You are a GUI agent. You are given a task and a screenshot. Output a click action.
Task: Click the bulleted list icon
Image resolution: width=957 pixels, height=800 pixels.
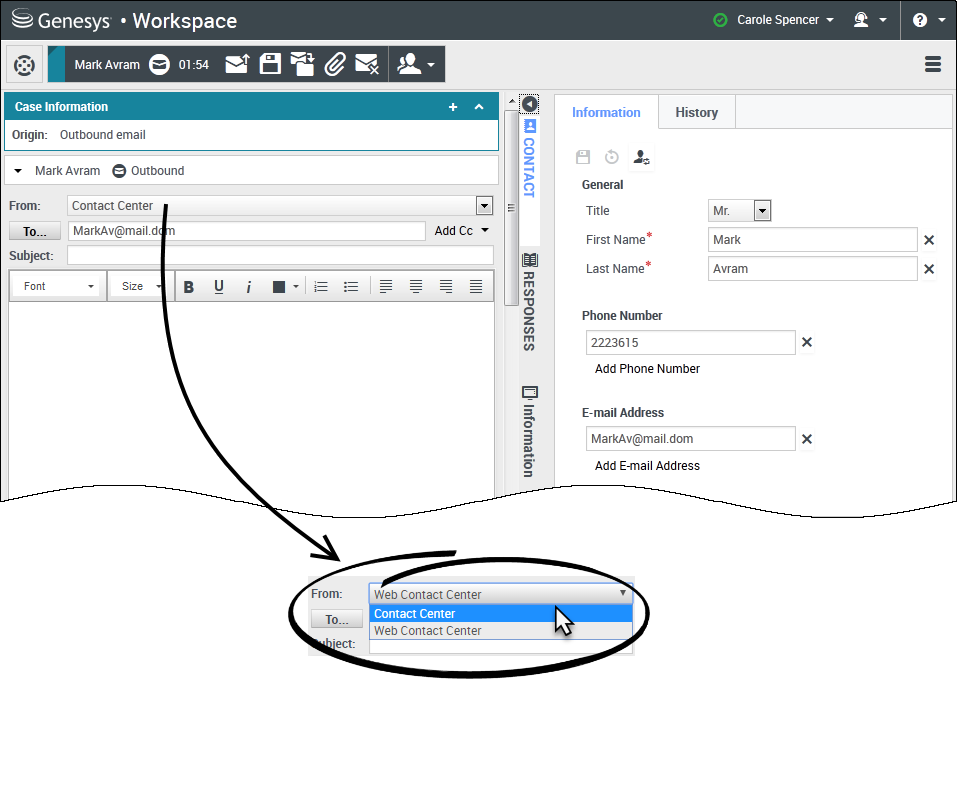coord(351,287)
